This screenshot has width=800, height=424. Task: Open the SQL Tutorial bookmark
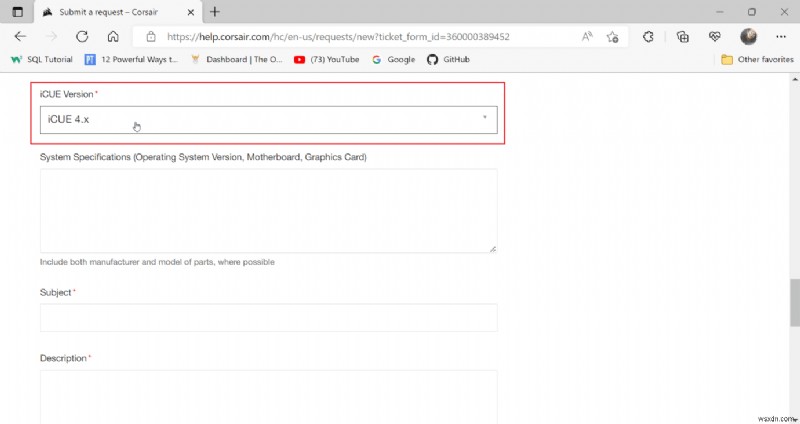(x=42, y=60)
